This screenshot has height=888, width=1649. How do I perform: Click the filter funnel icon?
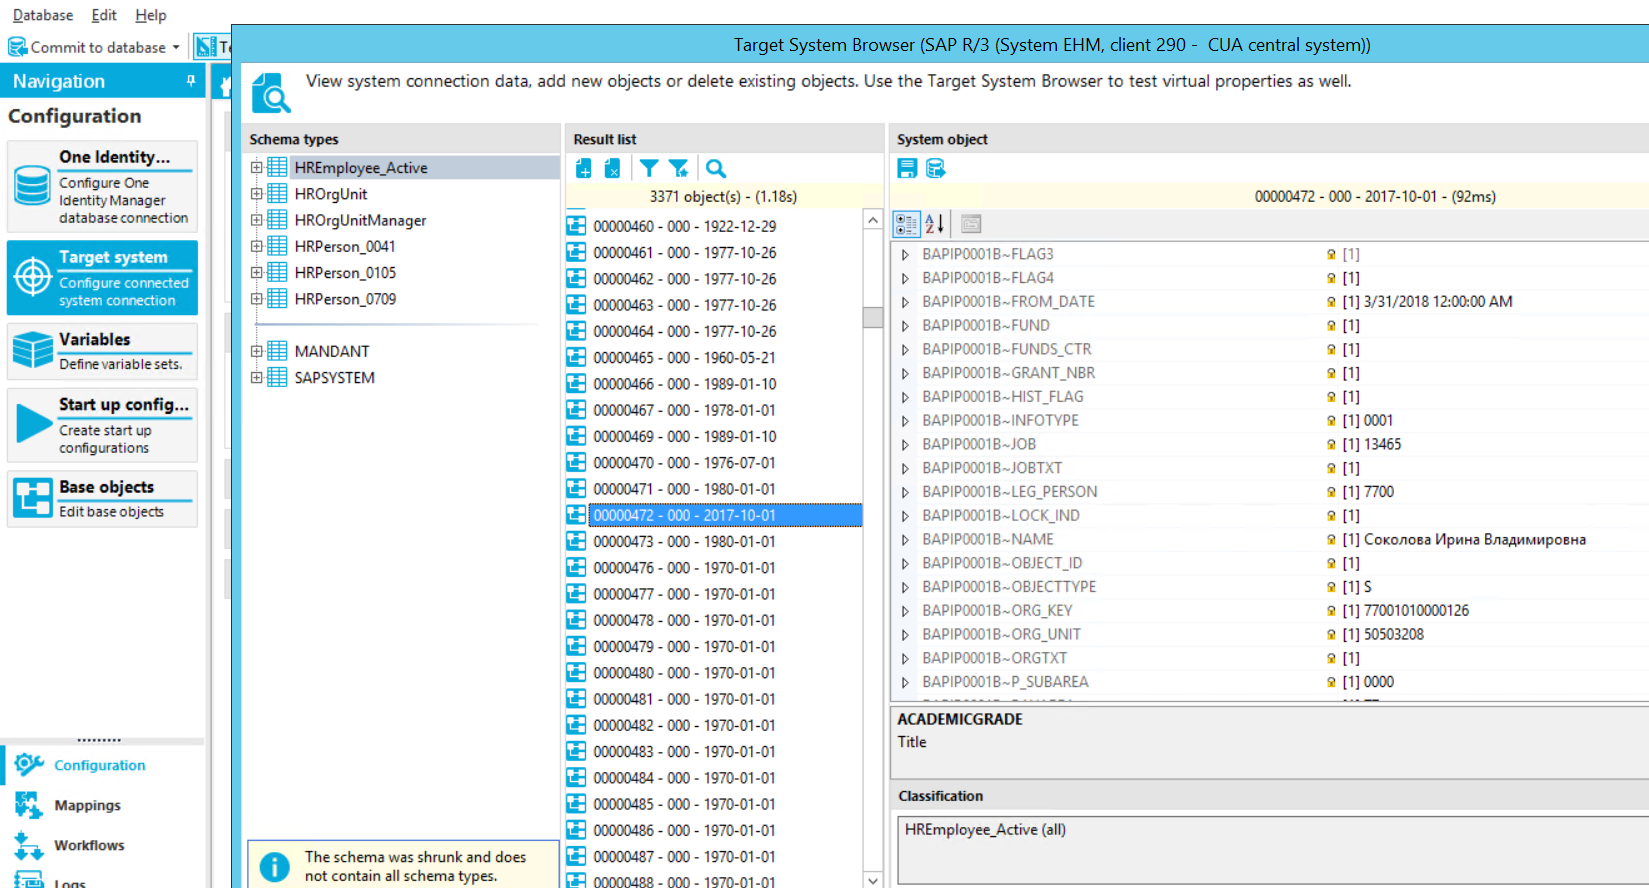(x=649, y=169)
